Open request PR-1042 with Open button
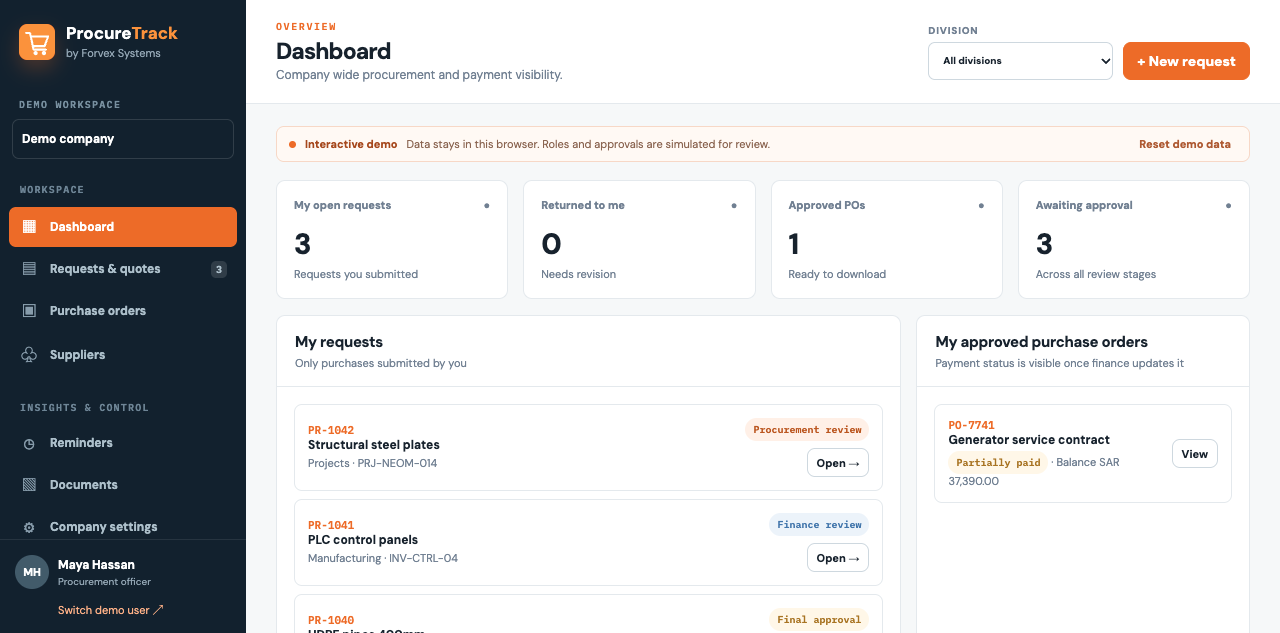The width and height of the screenshot is (1280, 633). point(838,463)
